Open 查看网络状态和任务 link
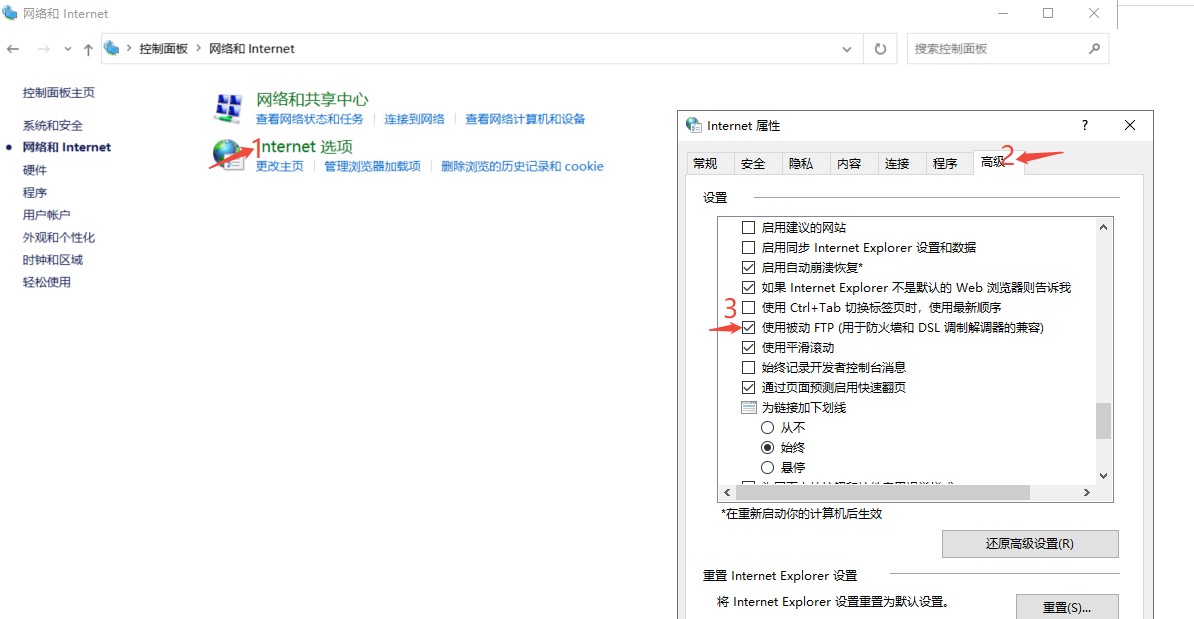This screenshot has width=1194, height=619. [x=310, y=119]
